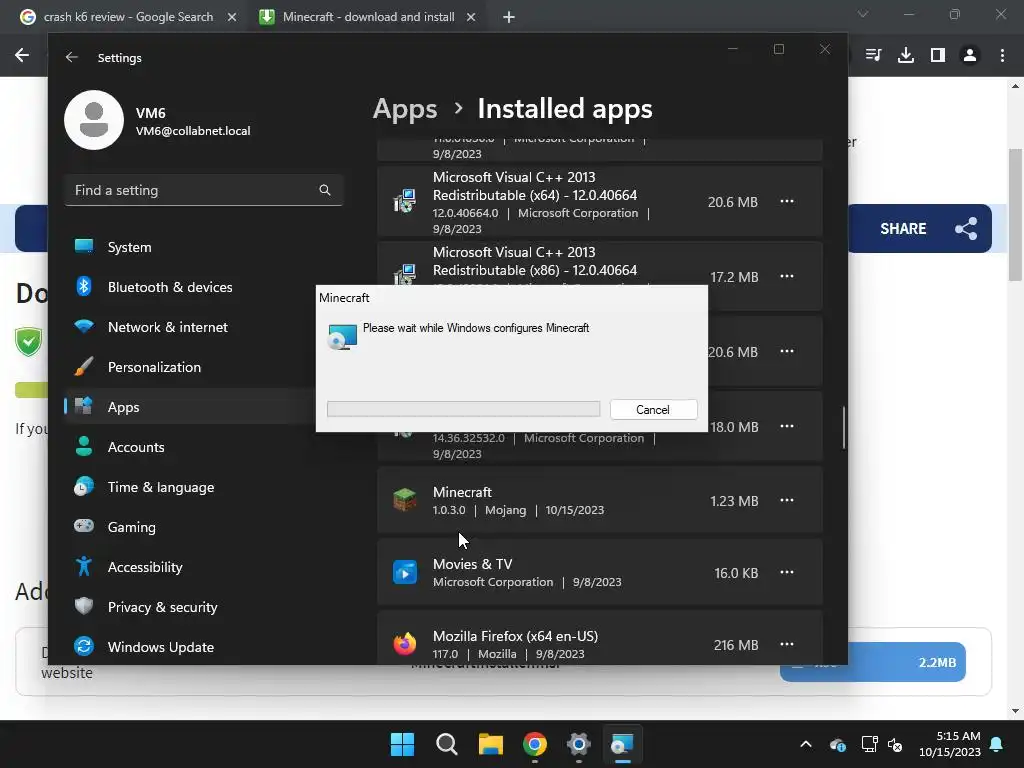Viewport: 1024px width, 768px height.
Task: Open options for Visual C++ 2013 x64
Action: pos(787,201)
